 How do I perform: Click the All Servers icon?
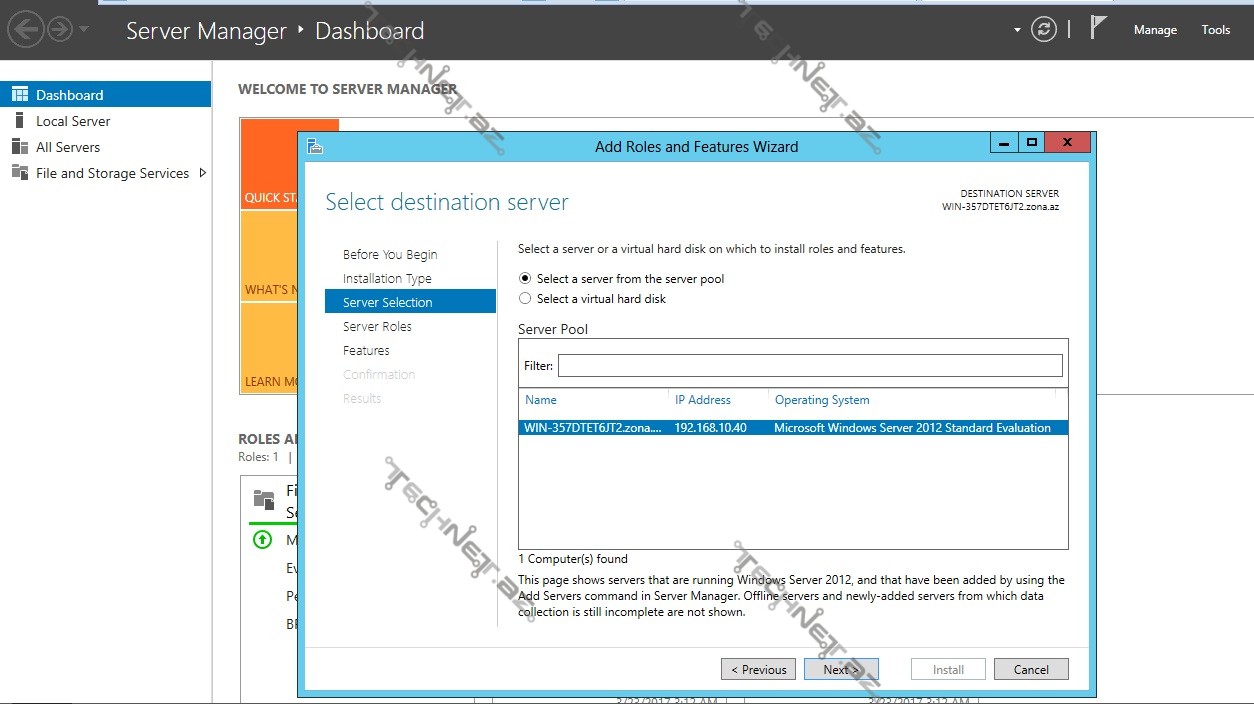point(19,147)
